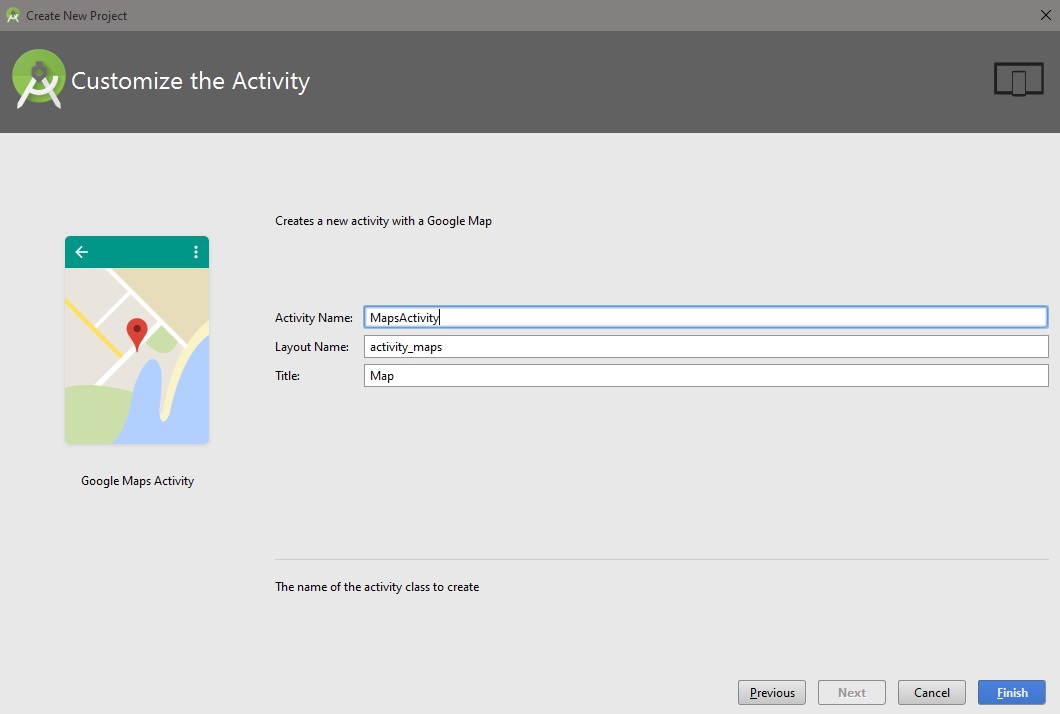Focus the Layout Name input field
Viewport: 1060px width, 714px height.
click(x=706, y=347)
